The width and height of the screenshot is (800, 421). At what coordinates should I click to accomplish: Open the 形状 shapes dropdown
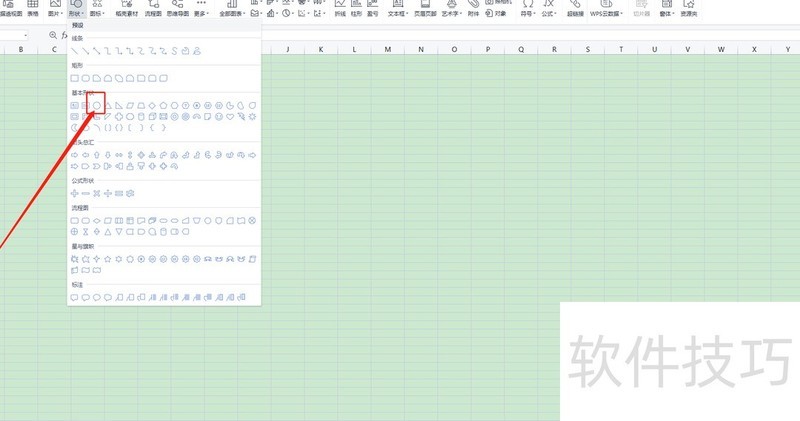click(x=76, y=9)
